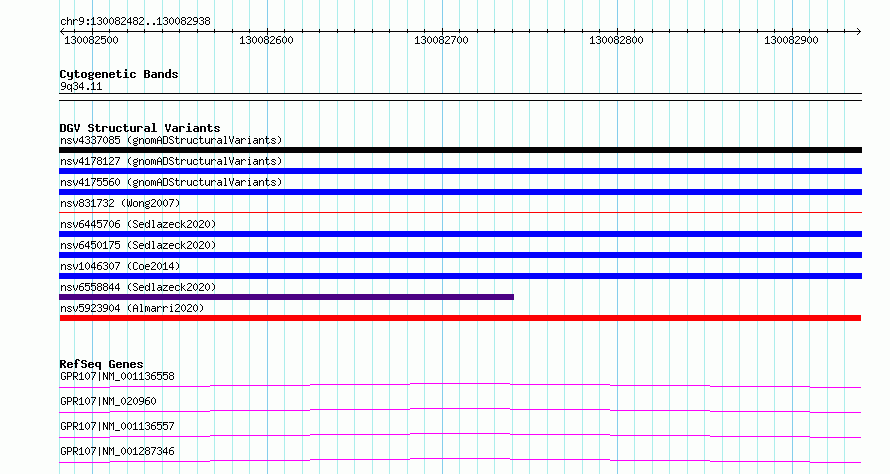This screenshot has height=474, width=890.
Task: Click ruler position 130082500
Action: pyautogui.click(x=91, y=40)
